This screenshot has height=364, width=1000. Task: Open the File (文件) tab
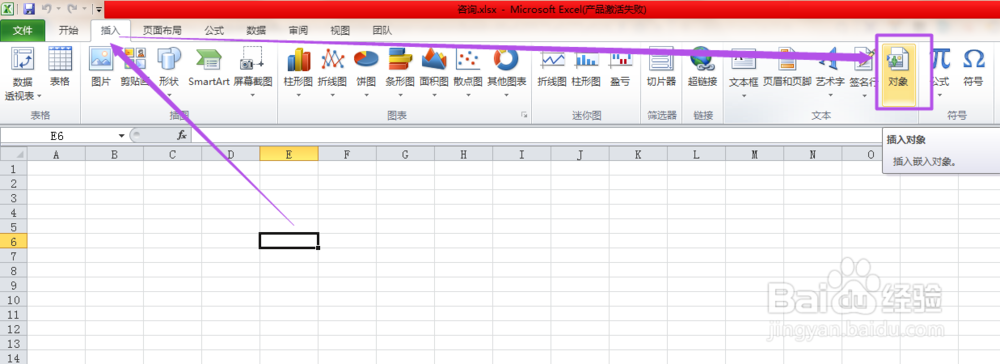tap(23, 30)
